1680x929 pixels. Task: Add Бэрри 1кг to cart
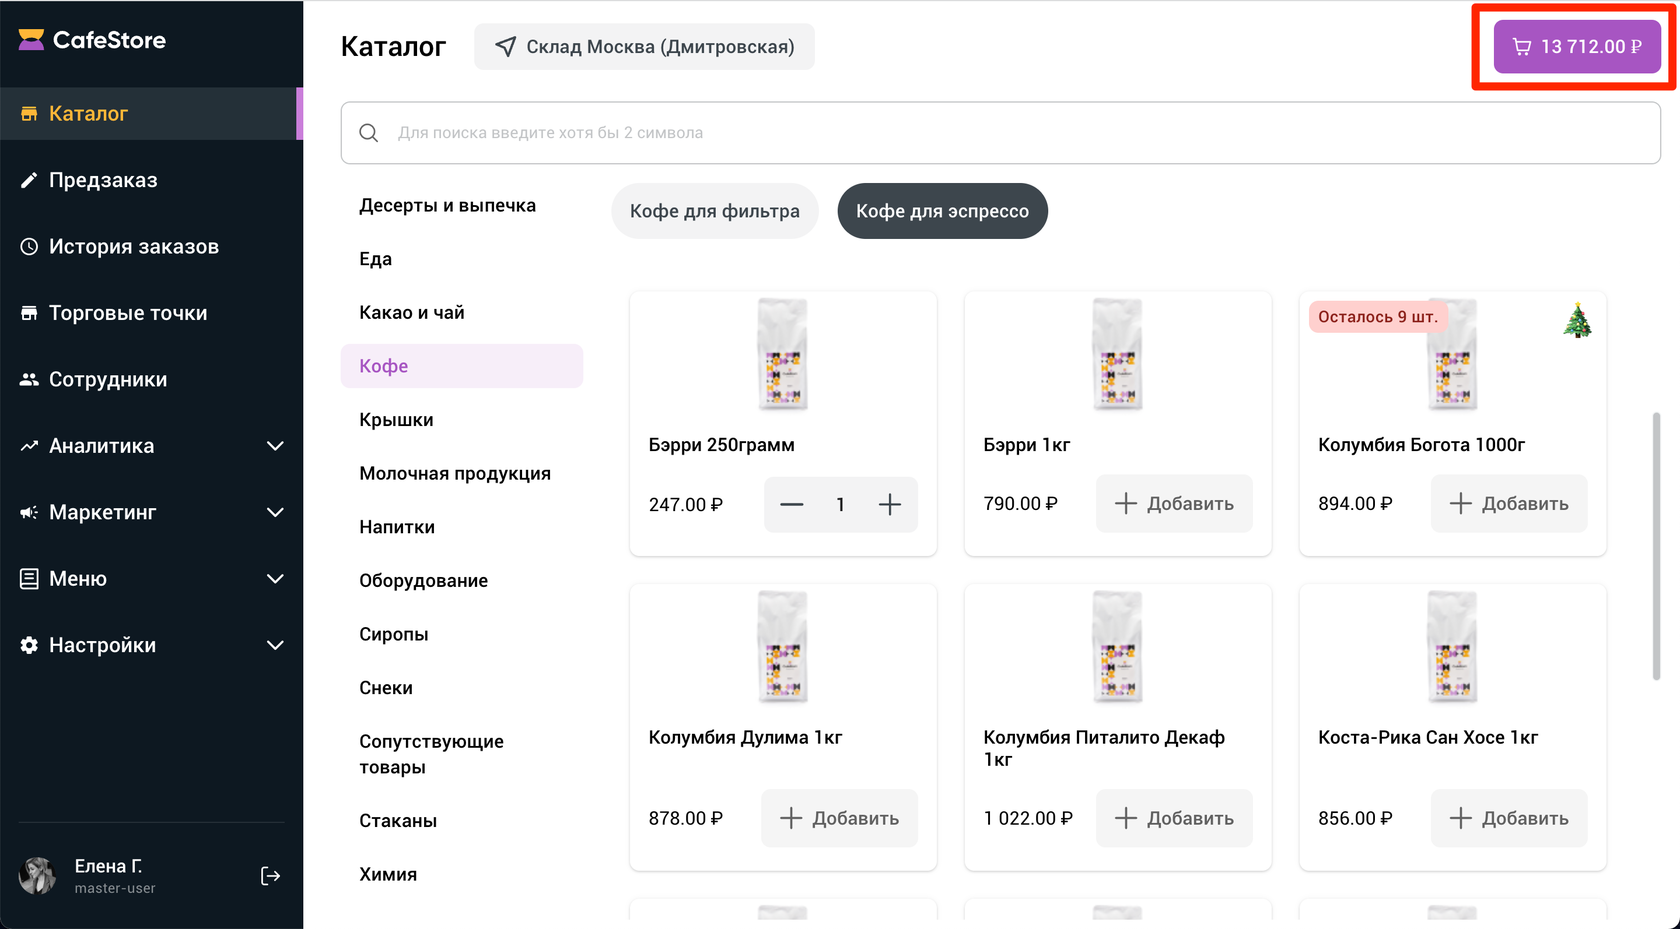click(x=1174, y=504)
